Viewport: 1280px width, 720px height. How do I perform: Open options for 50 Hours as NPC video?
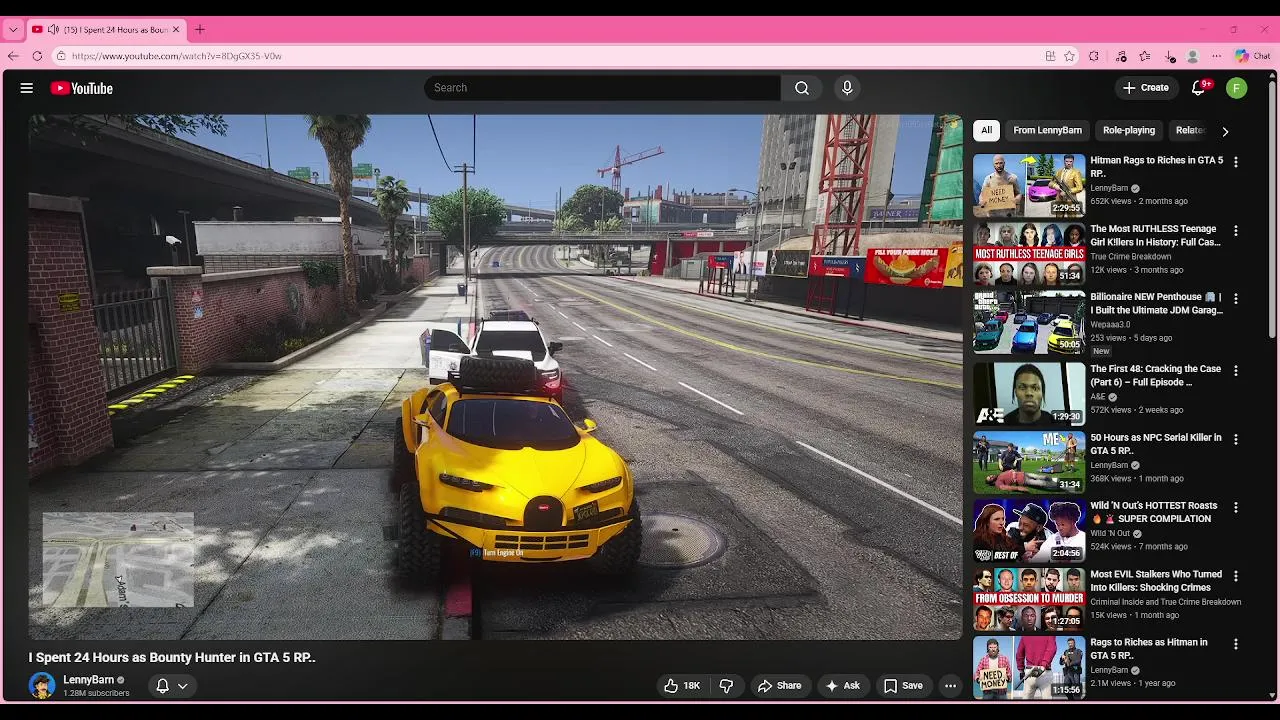click(x=1236, y=439)
